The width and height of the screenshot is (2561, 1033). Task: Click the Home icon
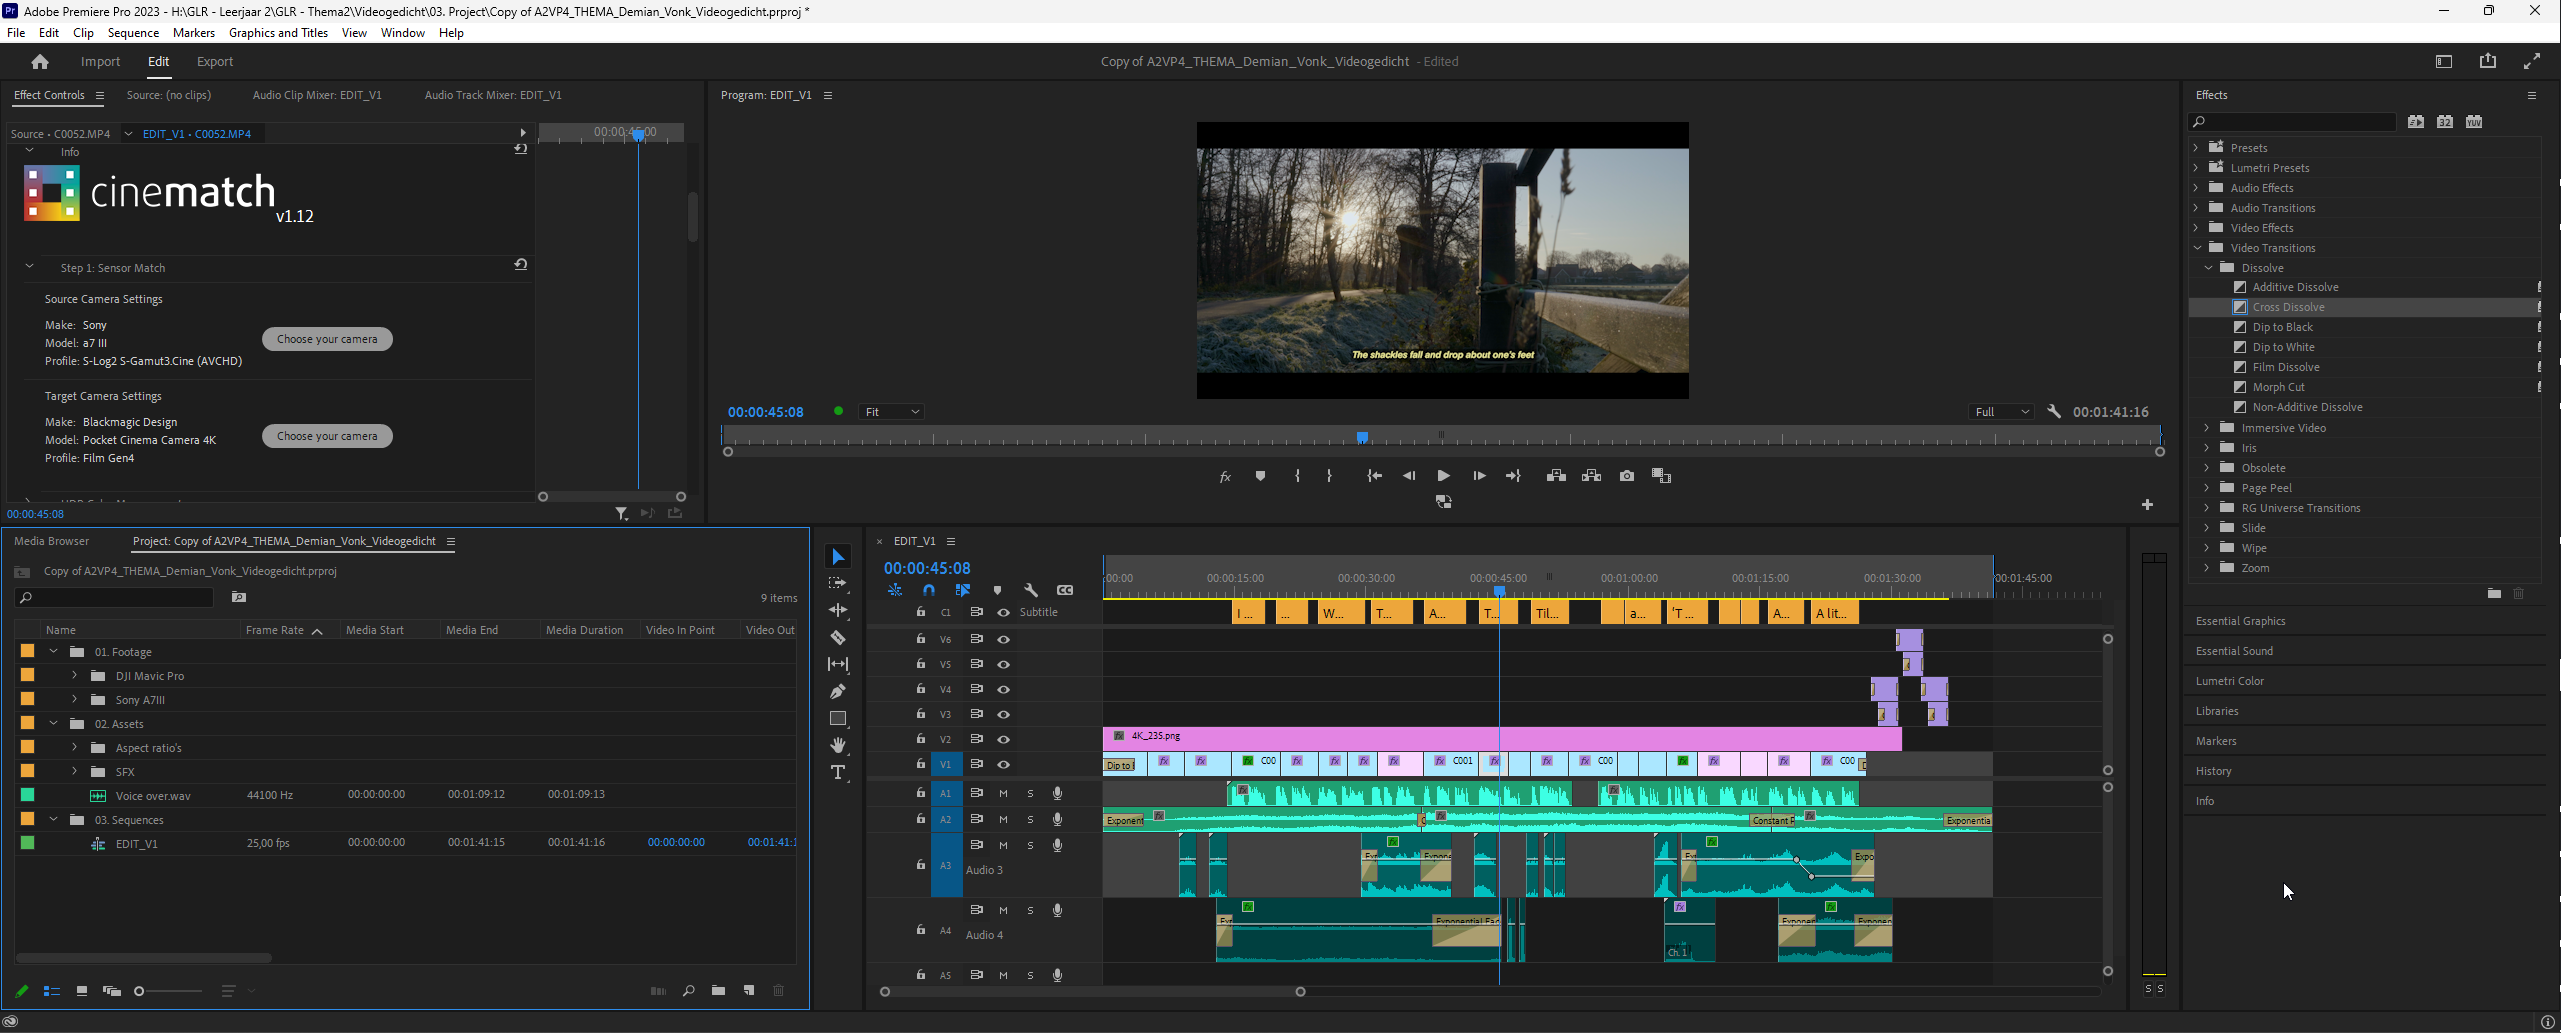pyautogui.click(x=40, y=62)
